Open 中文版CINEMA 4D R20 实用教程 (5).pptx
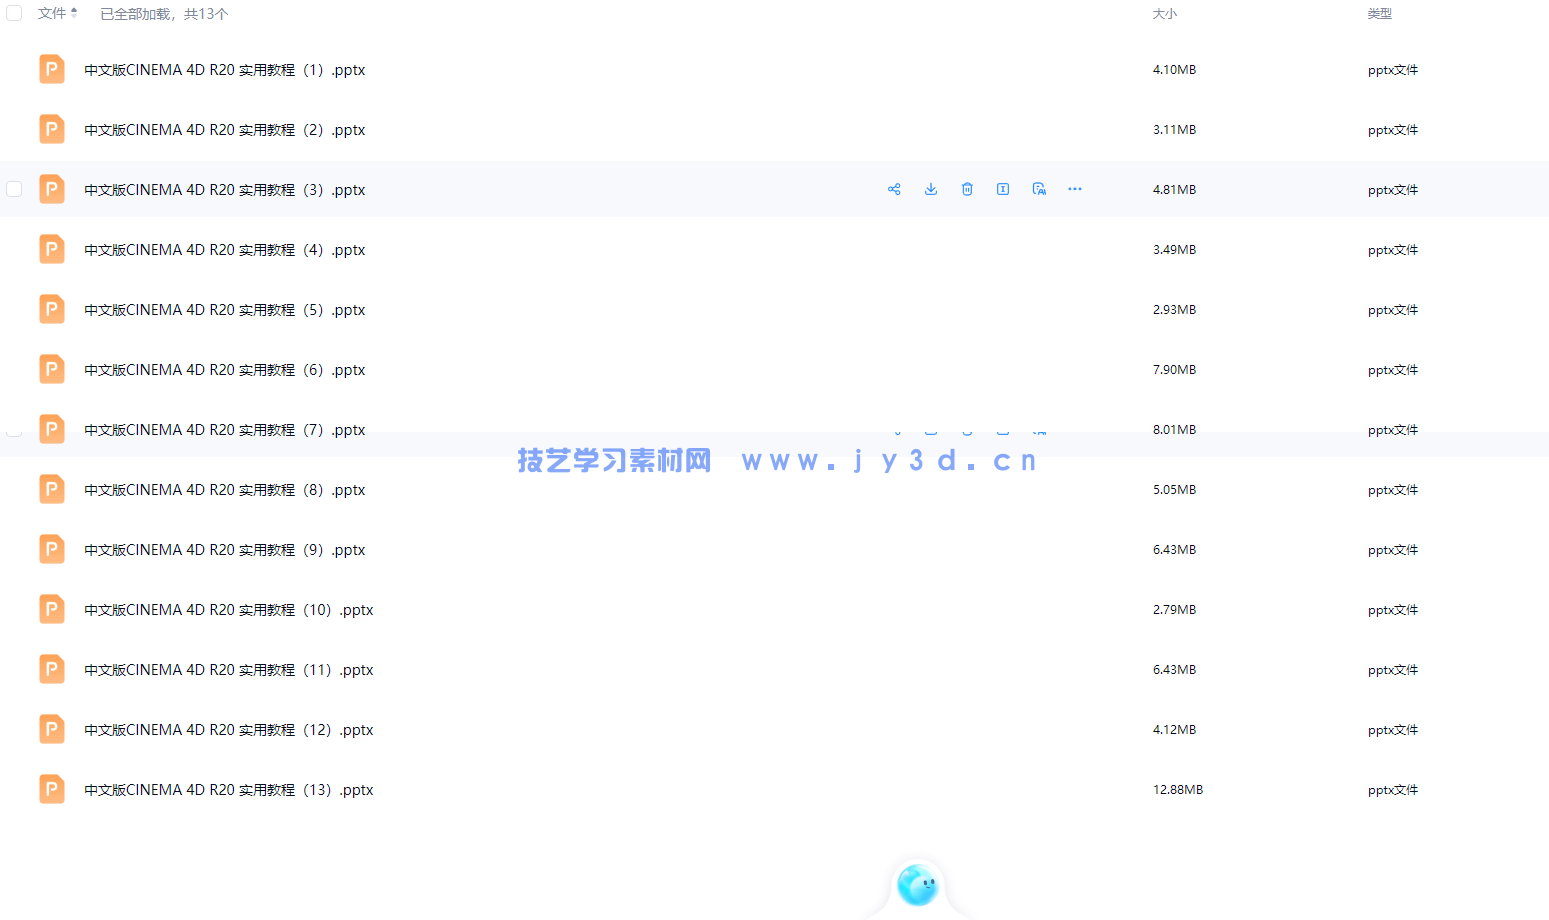This screenshot has width=1549, height=920. pyautogui.click(x=224, y=310)
